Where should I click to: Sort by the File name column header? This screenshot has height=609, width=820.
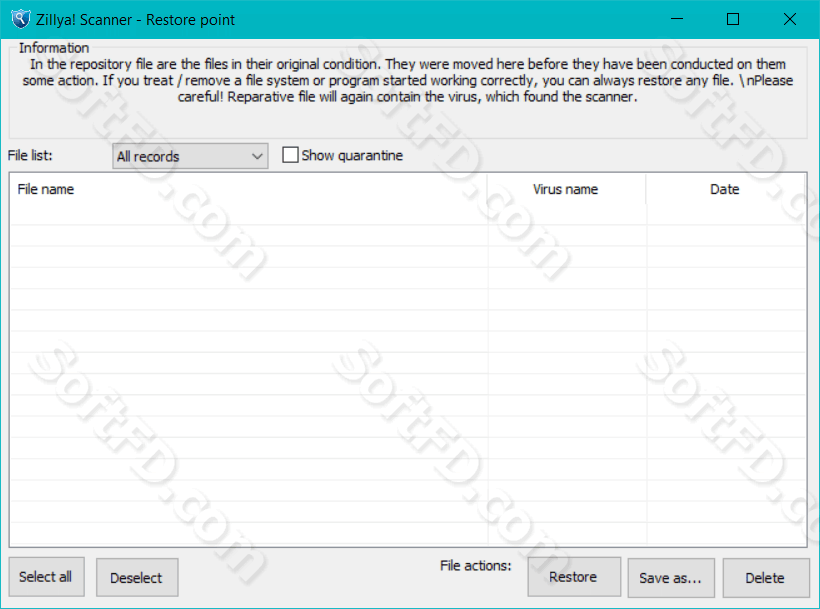click(x=248, y=189)
